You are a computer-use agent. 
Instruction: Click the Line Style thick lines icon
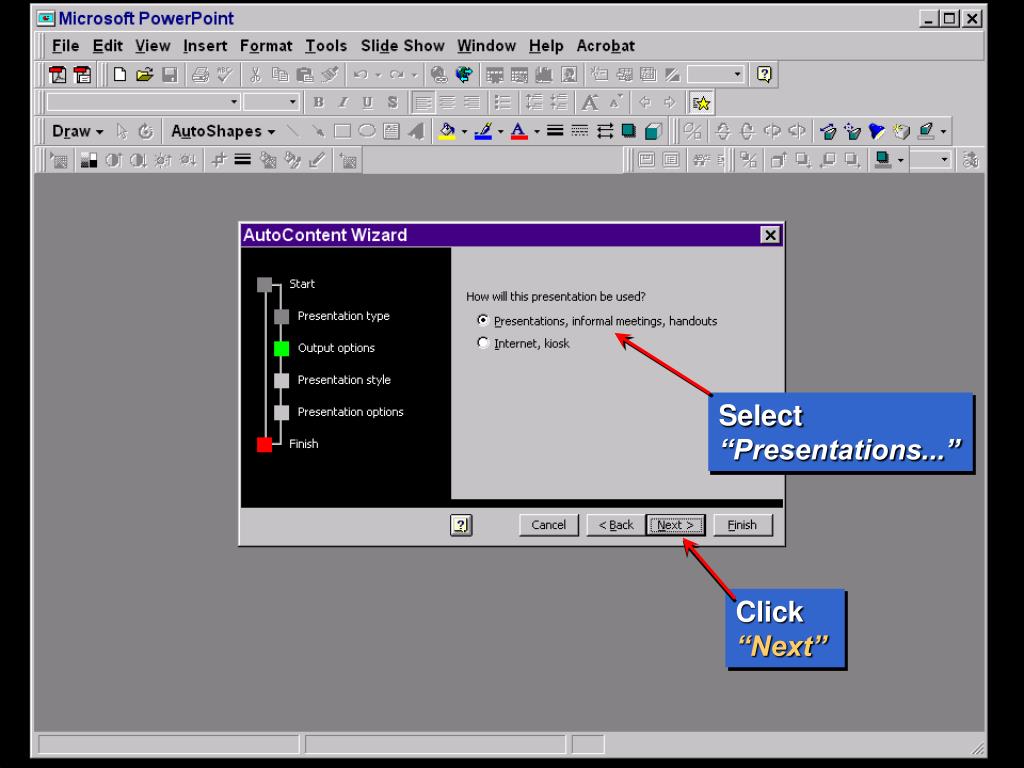pyautogui.click(x=554, y=131)
